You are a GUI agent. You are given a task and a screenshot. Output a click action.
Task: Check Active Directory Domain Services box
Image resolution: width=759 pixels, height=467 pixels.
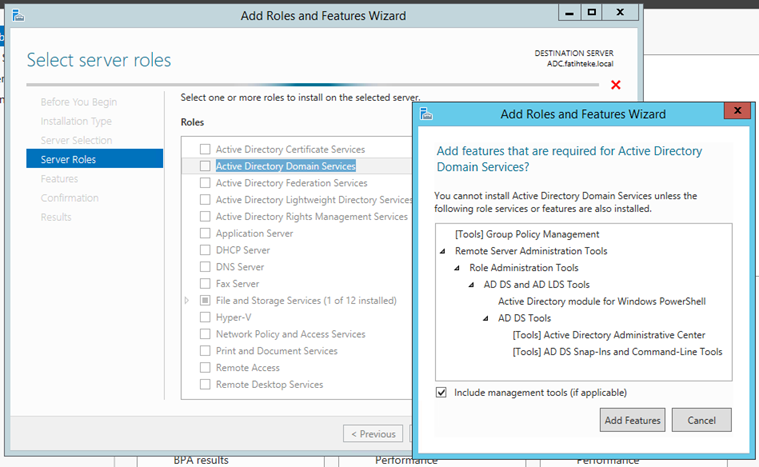click(x=205, y=166)
